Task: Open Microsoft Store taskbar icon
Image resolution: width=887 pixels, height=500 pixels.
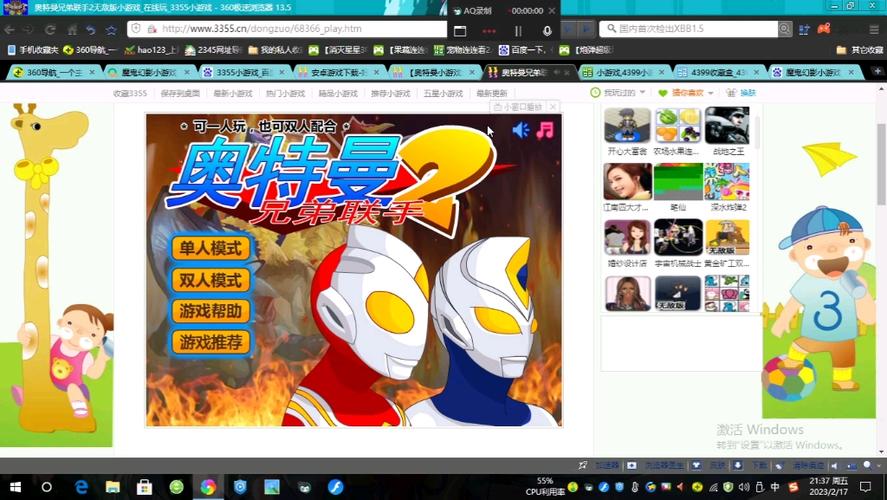Action: pos(144,487)
